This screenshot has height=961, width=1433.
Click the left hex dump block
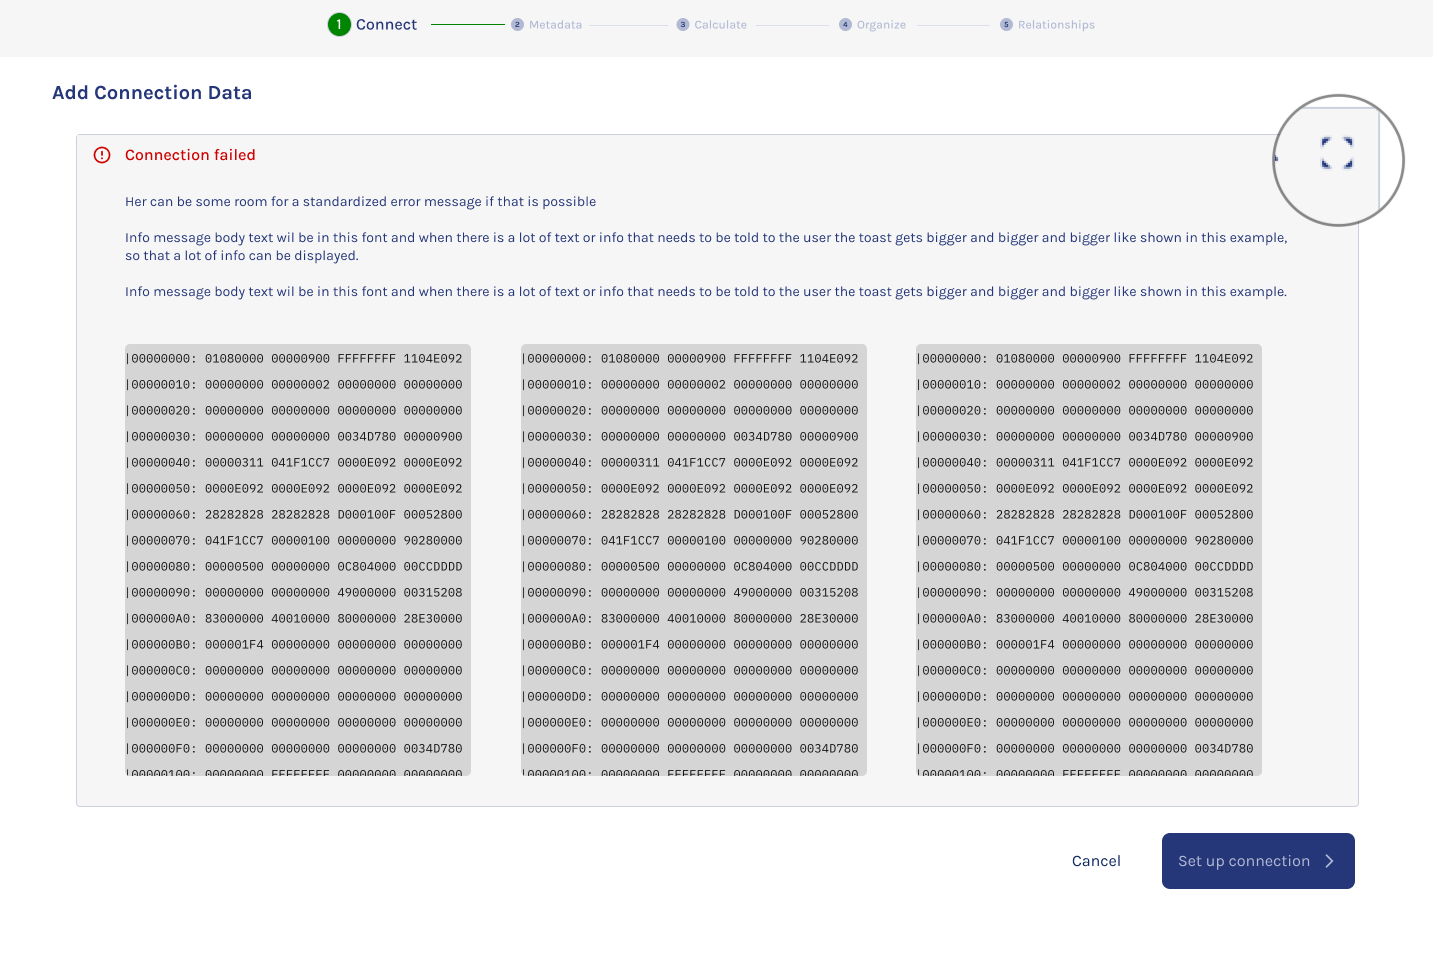pos(297,560)
